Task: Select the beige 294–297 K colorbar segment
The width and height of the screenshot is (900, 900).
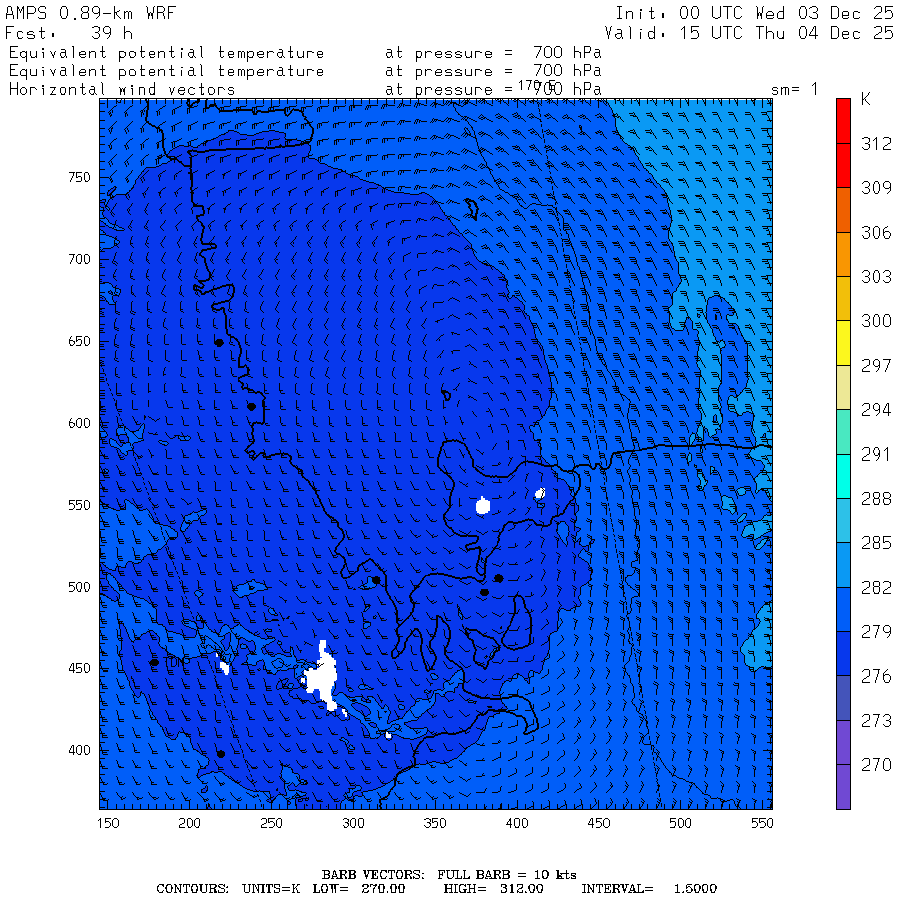Action: point(843,387)
